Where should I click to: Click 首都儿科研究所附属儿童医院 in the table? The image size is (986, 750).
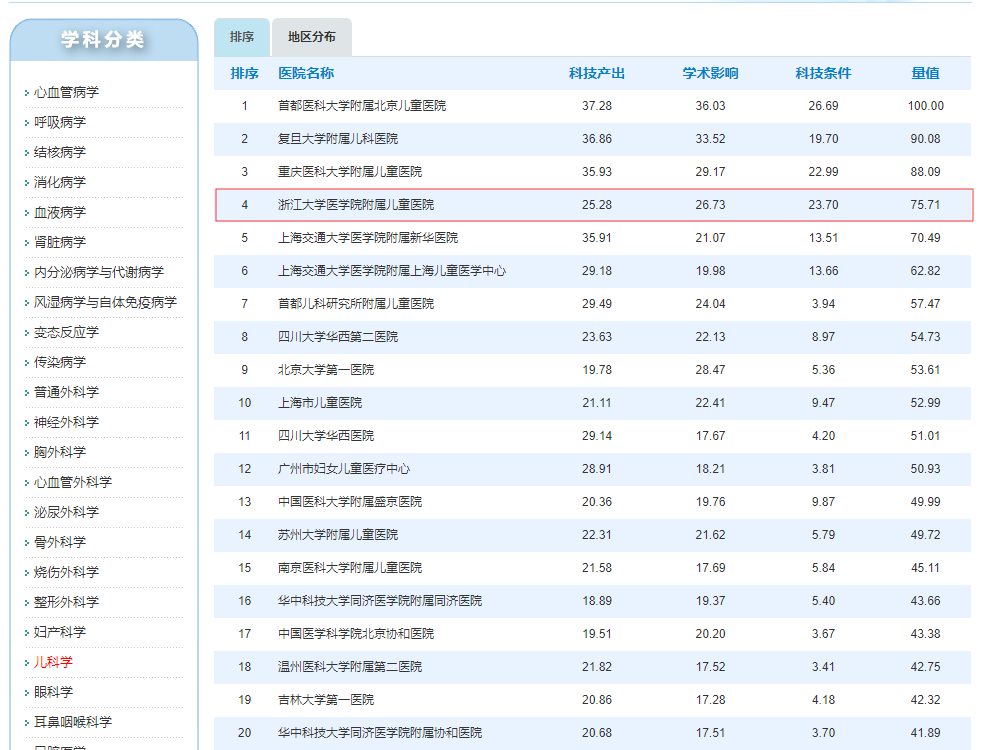(x=356, y=304)
